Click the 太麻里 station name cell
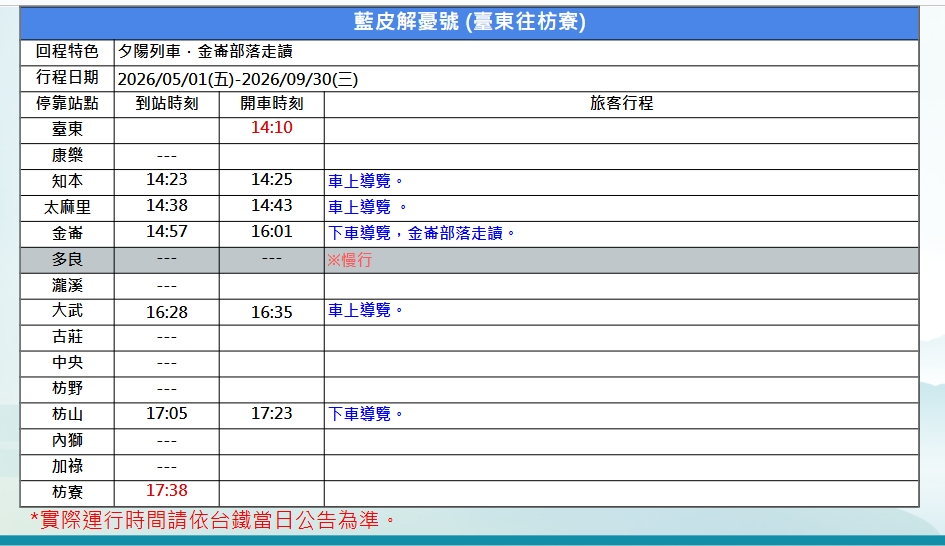This screenshot has width=945, height=546. pyautogui.click(x=67, y=207)
